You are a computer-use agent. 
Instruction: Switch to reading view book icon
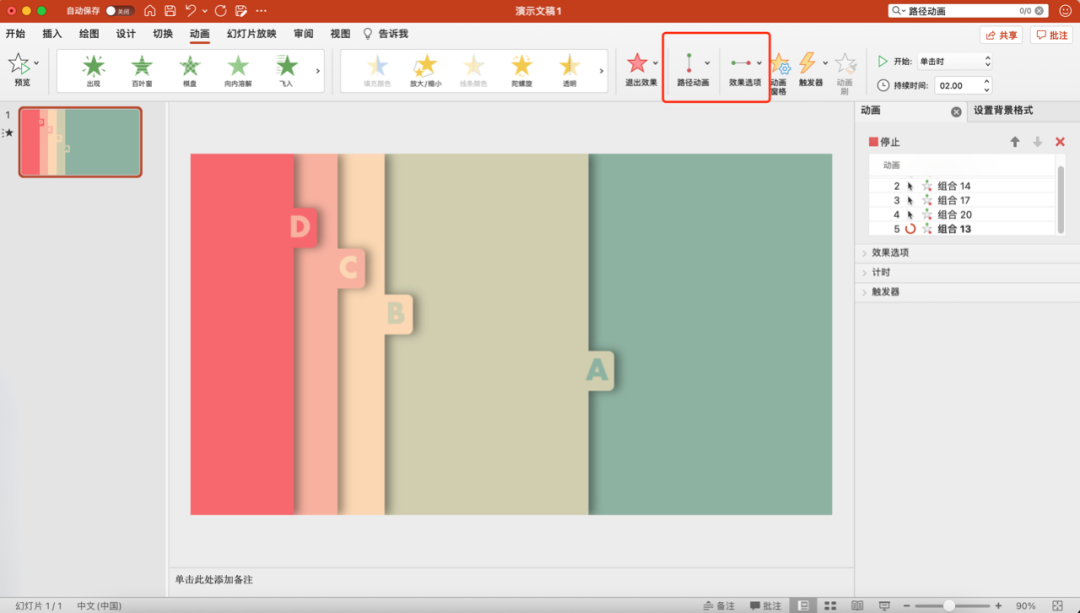(x=858, y=605)
